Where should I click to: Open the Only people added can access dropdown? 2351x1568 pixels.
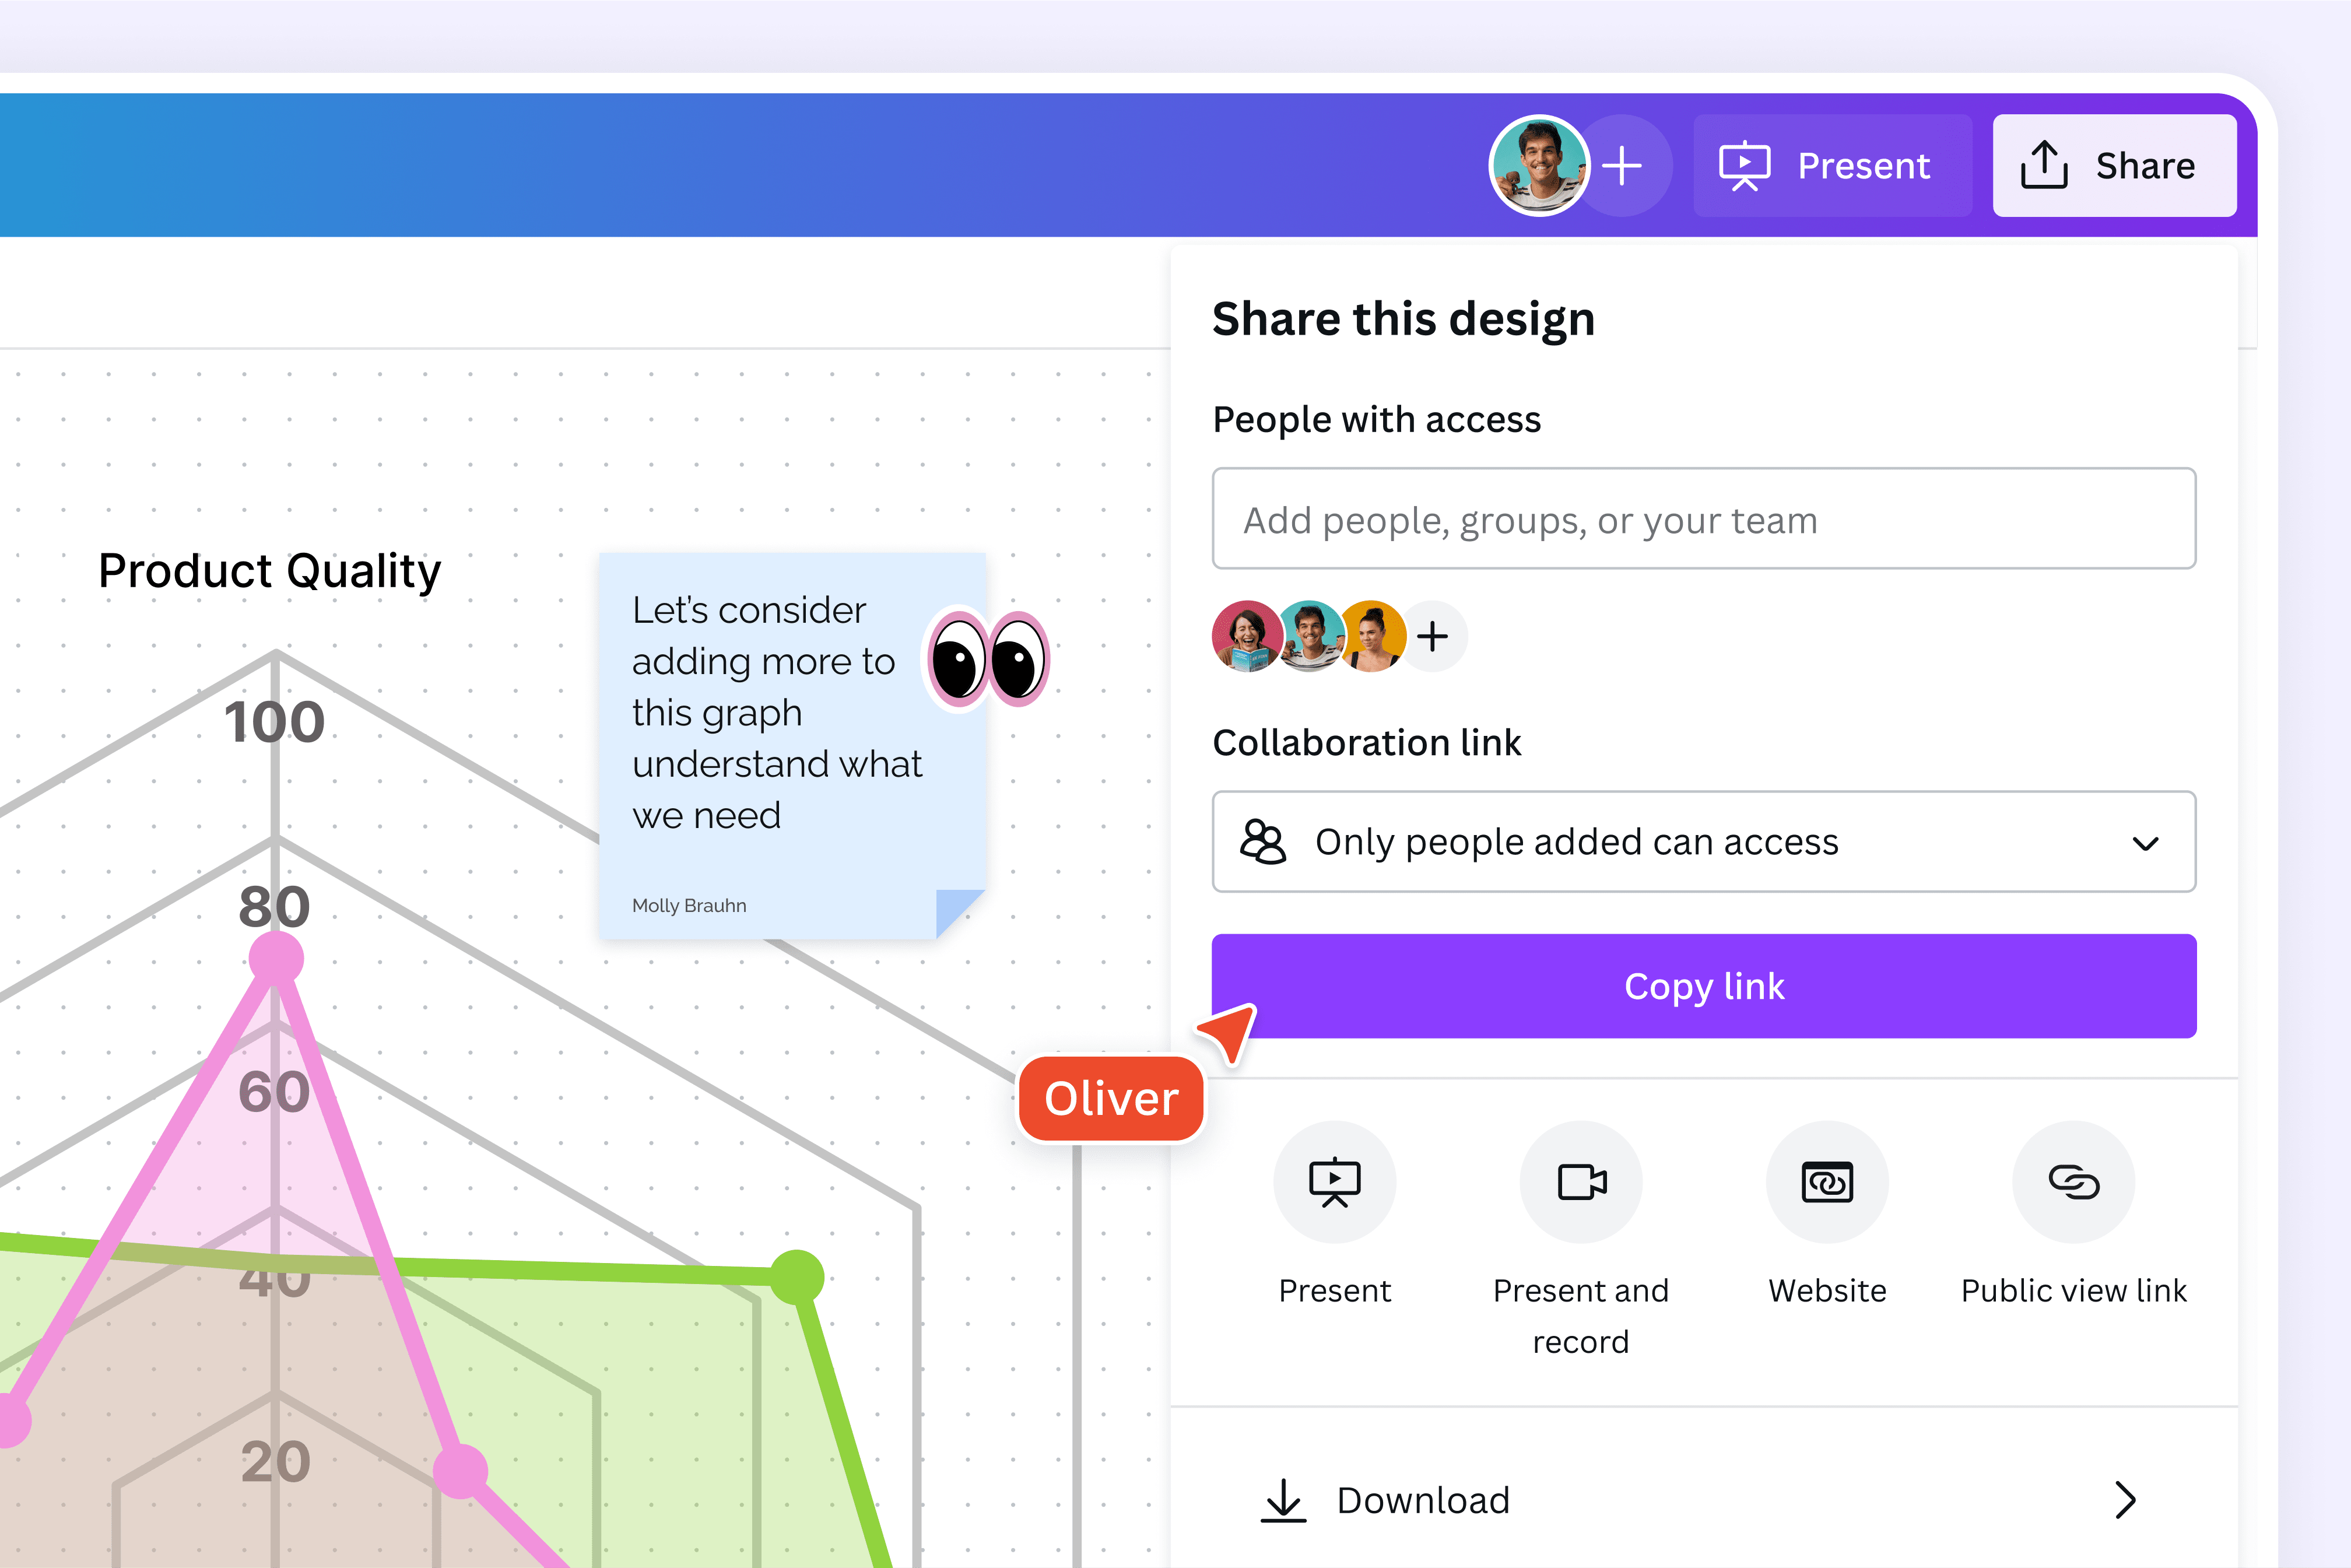1702,842
